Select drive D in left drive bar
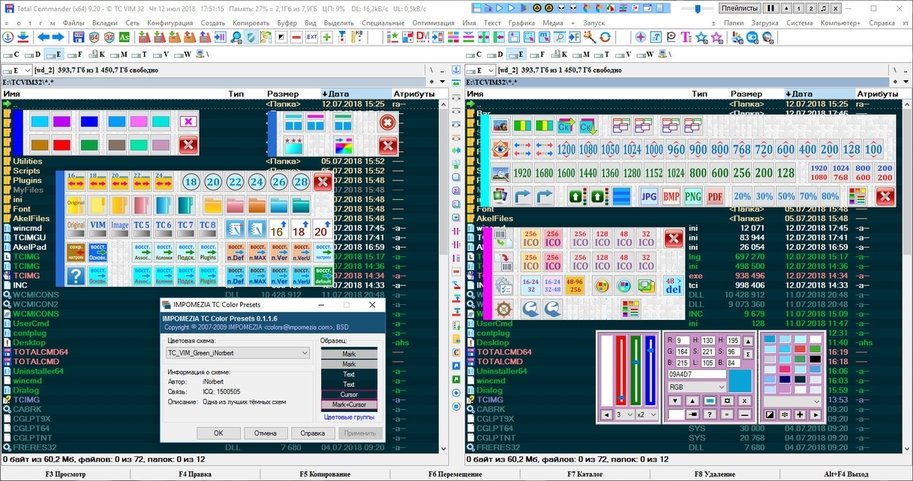Viewport: 913px width, 481px height. click(33, 54)
